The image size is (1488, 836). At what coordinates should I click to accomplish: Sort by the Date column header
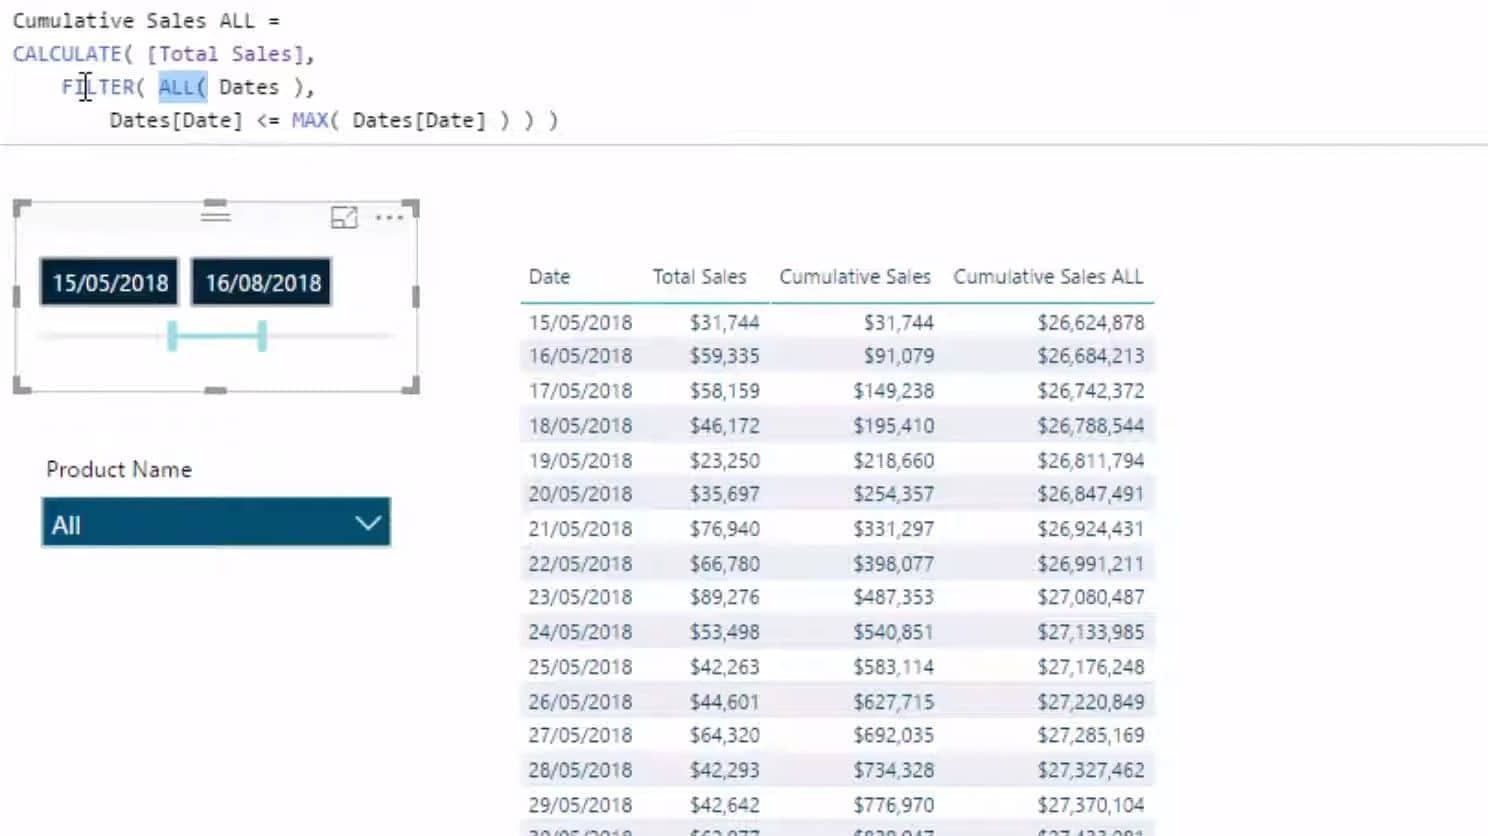(549, 277)
